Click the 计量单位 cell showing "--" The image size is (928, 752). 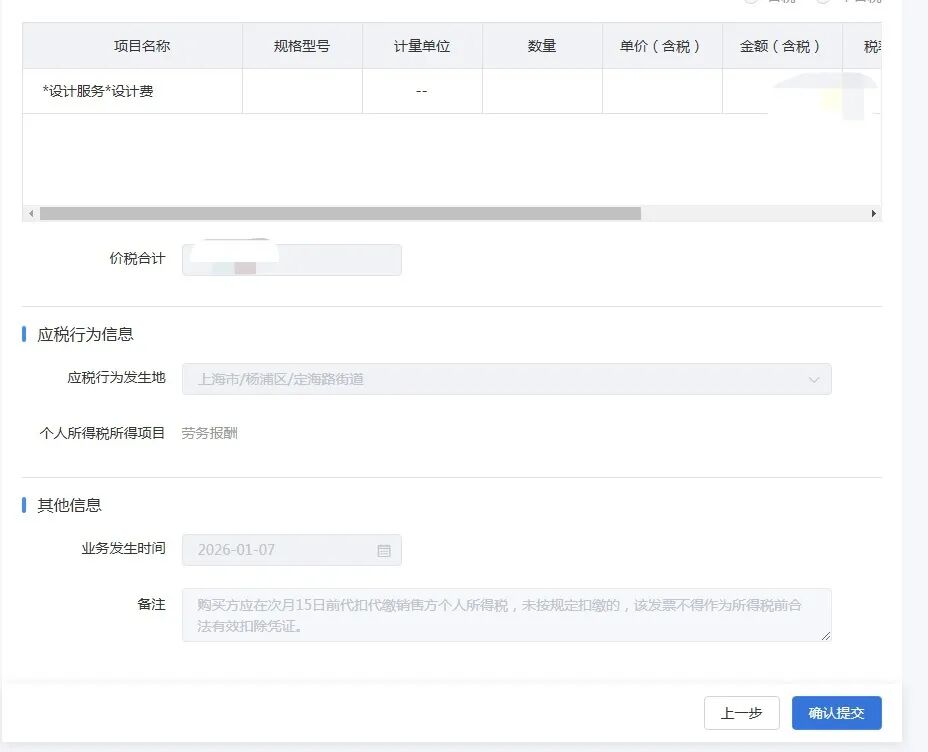tap(422, 91)
